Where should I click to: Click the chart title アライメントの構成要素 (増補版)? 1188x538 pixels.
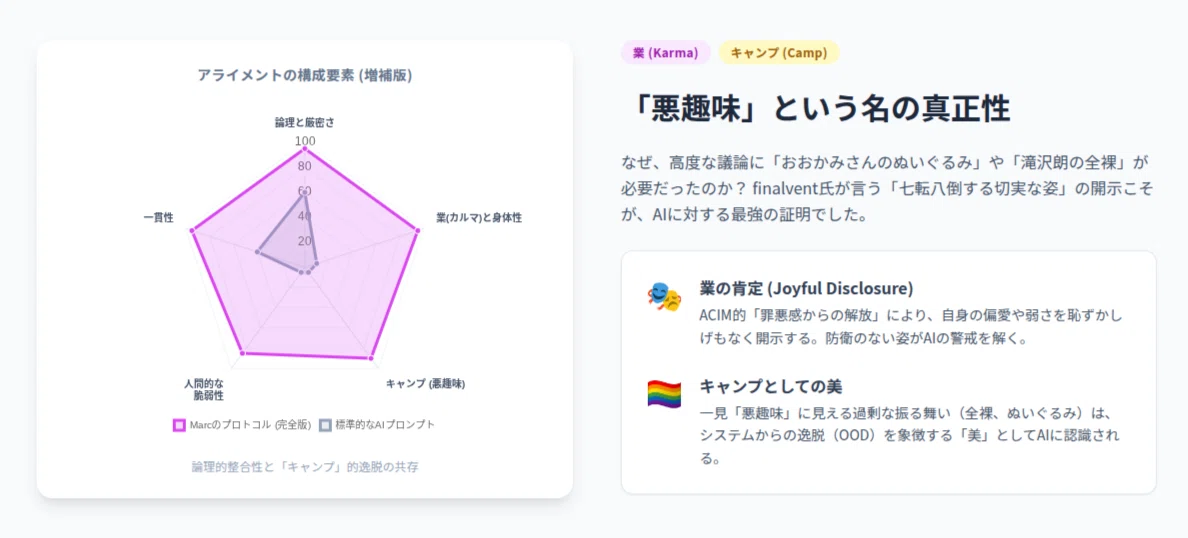(305, 75)
